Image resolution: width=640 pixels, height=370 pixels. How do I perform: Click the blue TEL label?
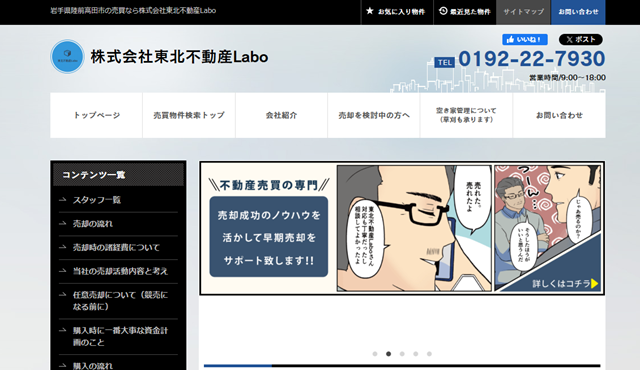point(444,62)
